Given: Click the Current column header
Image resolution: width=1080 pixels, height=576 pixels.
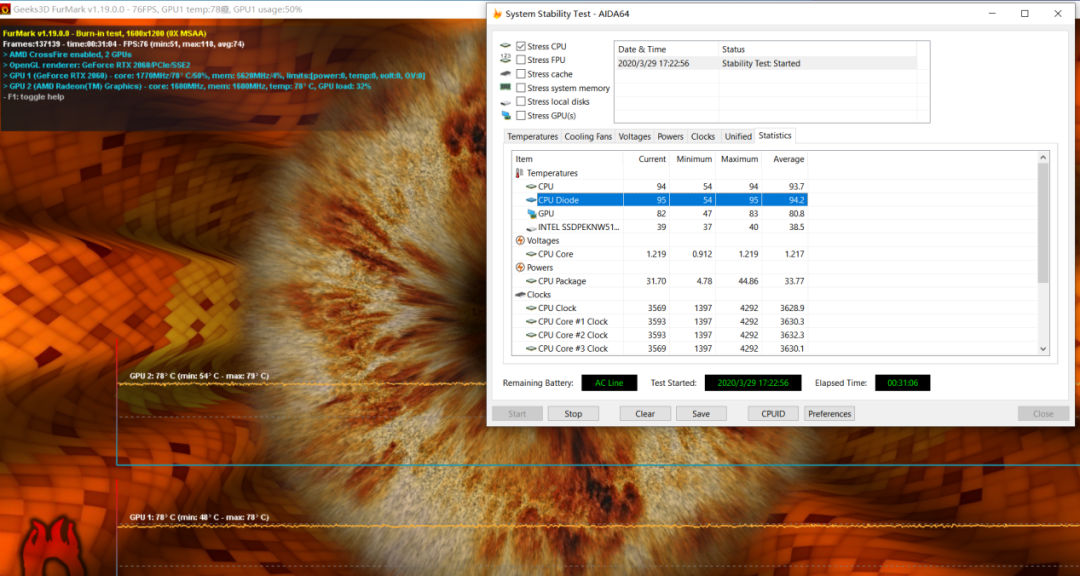Looking at the screenshot, I should point(646,159).
